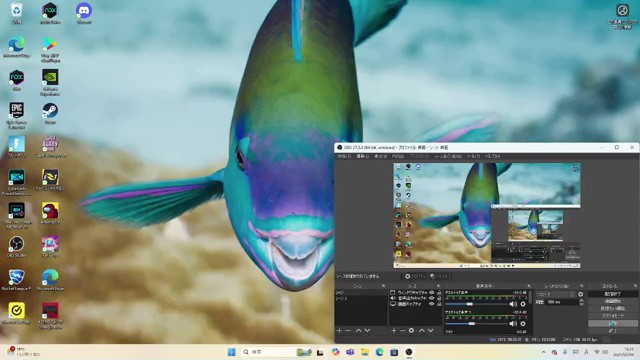Click add source plus icon in OBS
The width and height of the screenshot is (640, 360).
[x=394, y=330]
